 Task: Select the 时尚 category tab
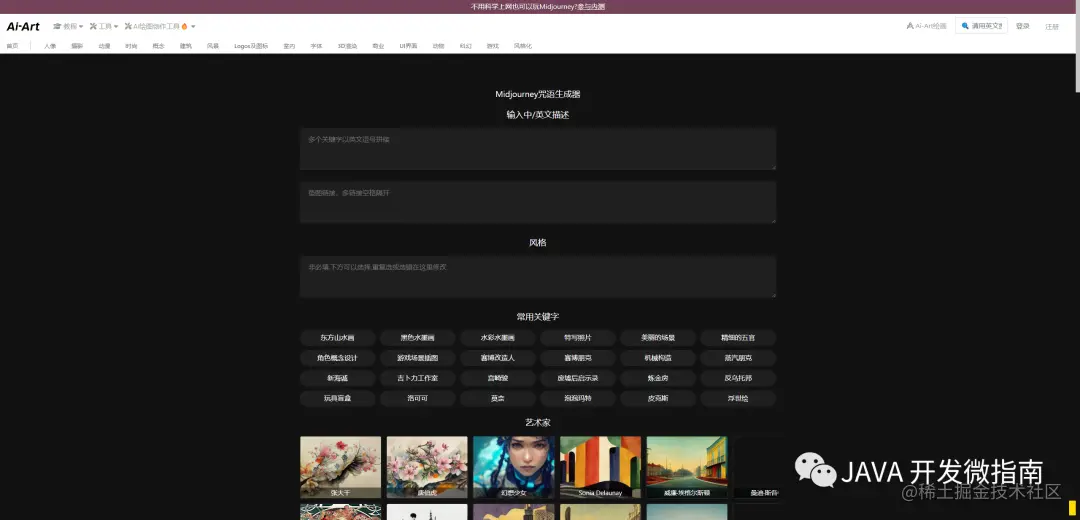(131, 46)
